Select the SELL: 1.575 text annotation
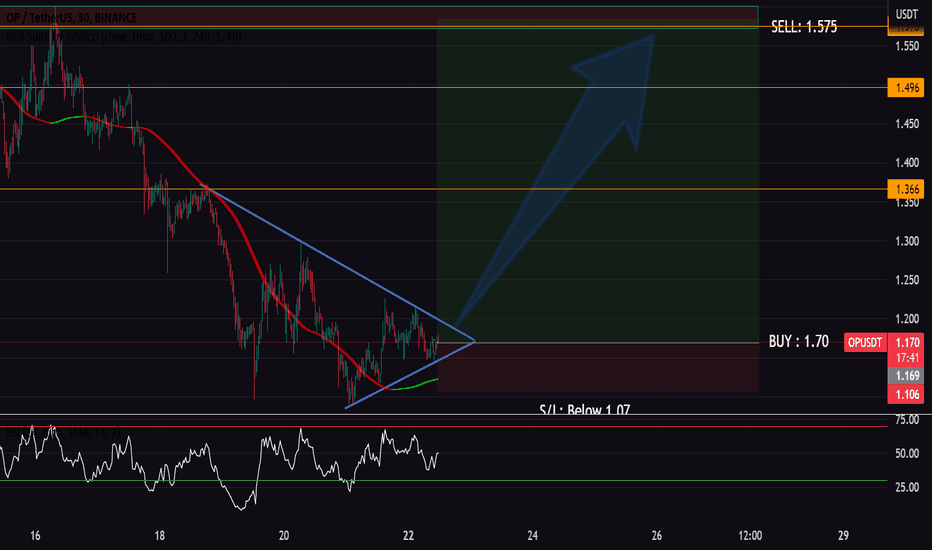The height and width of the screenshot is (550, 932). (804, 27)
